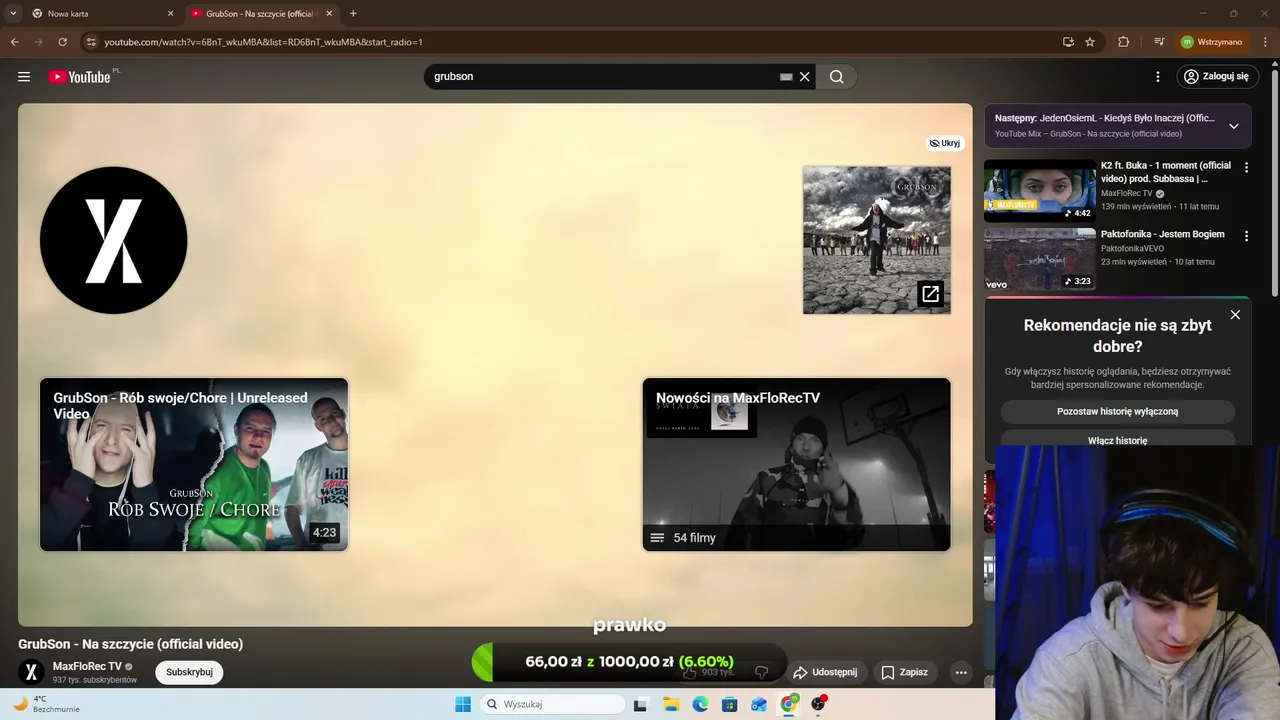Open Chrome media controls icon
This screenshot has width=1280, height=720.
[1158, 42]
